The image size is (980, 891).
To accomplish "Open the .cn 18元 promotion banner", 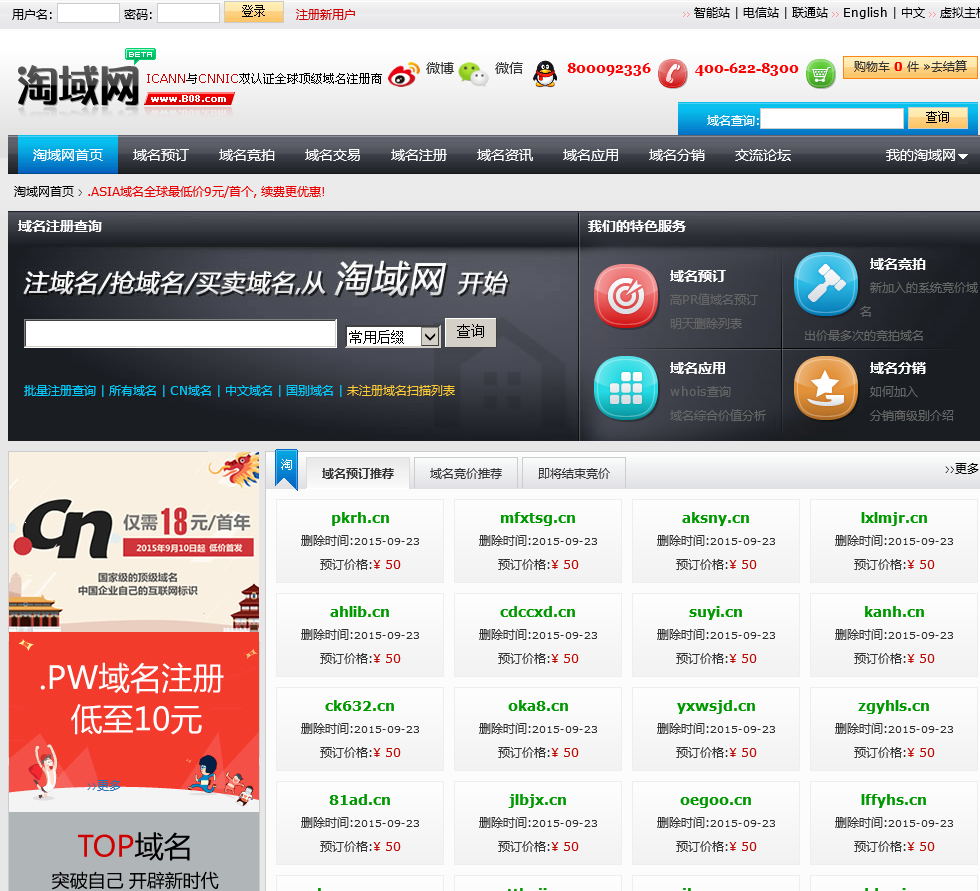I will 134,541.
